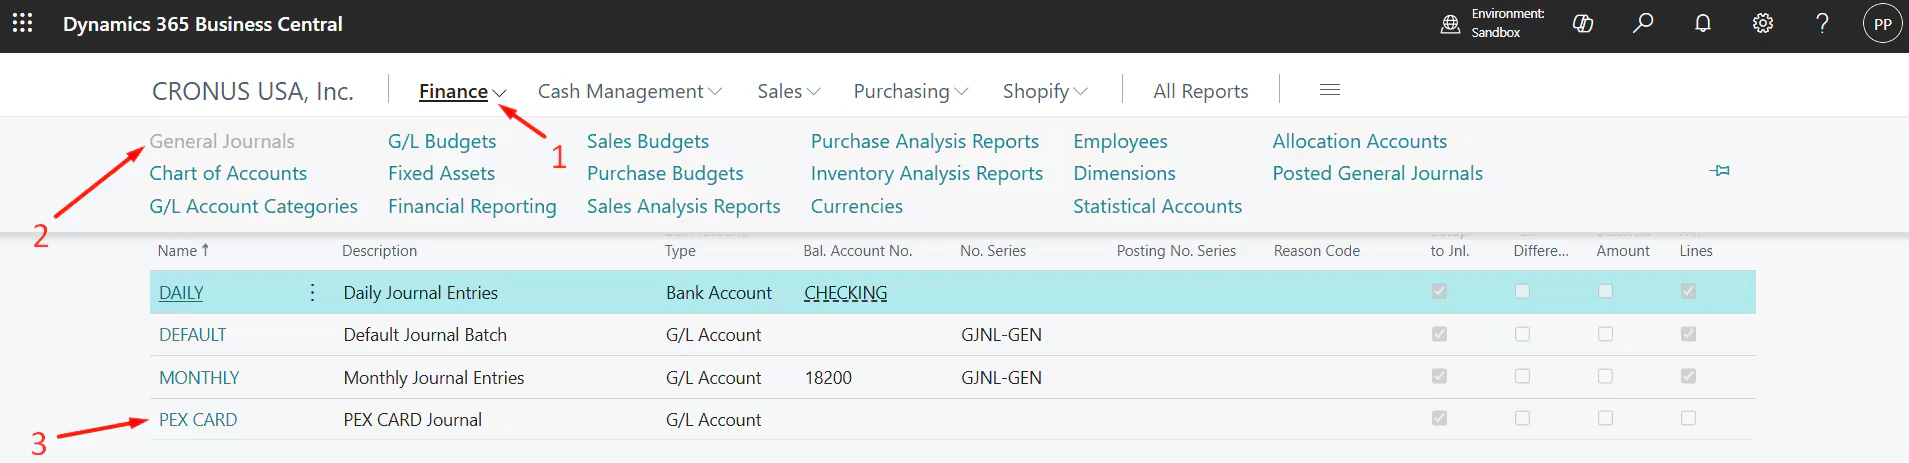Click CRONUS USA, Inc. company name

coord(253,91)
